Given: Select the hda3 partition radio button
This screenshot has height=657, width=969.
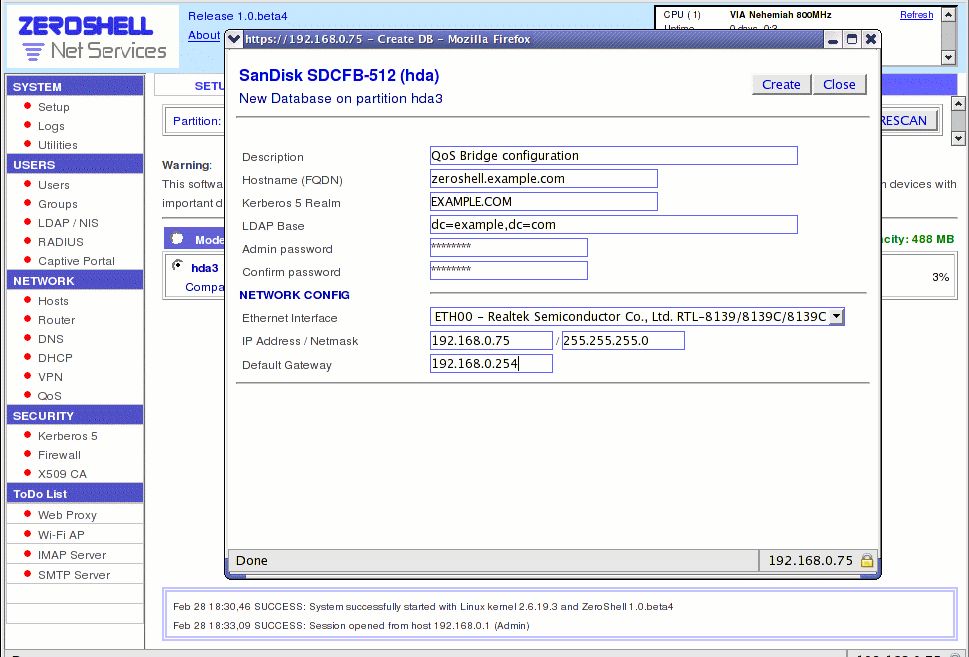Looking at the screenshot, I should pyautogui.click(x=178, y=266).
